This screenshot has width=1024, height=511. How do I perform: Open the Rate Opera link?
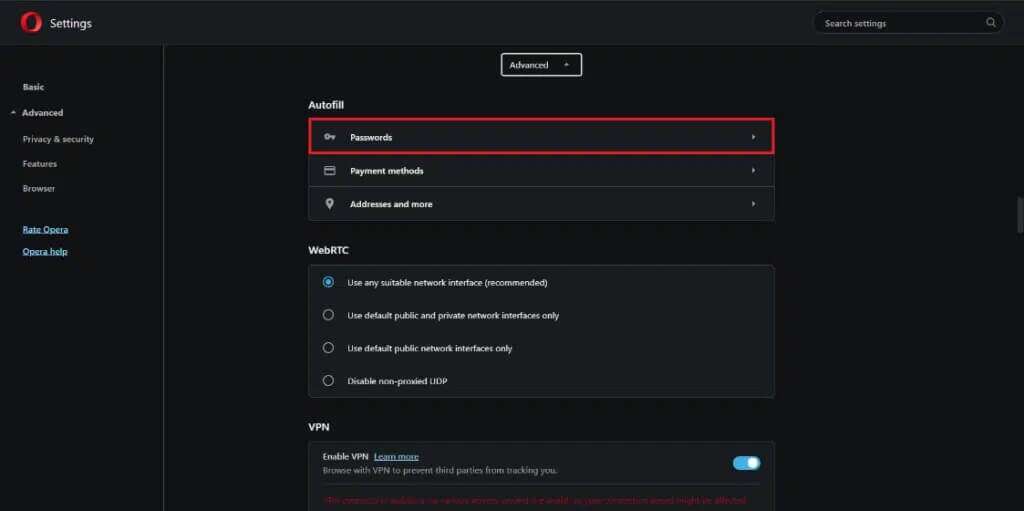[45, 229]
